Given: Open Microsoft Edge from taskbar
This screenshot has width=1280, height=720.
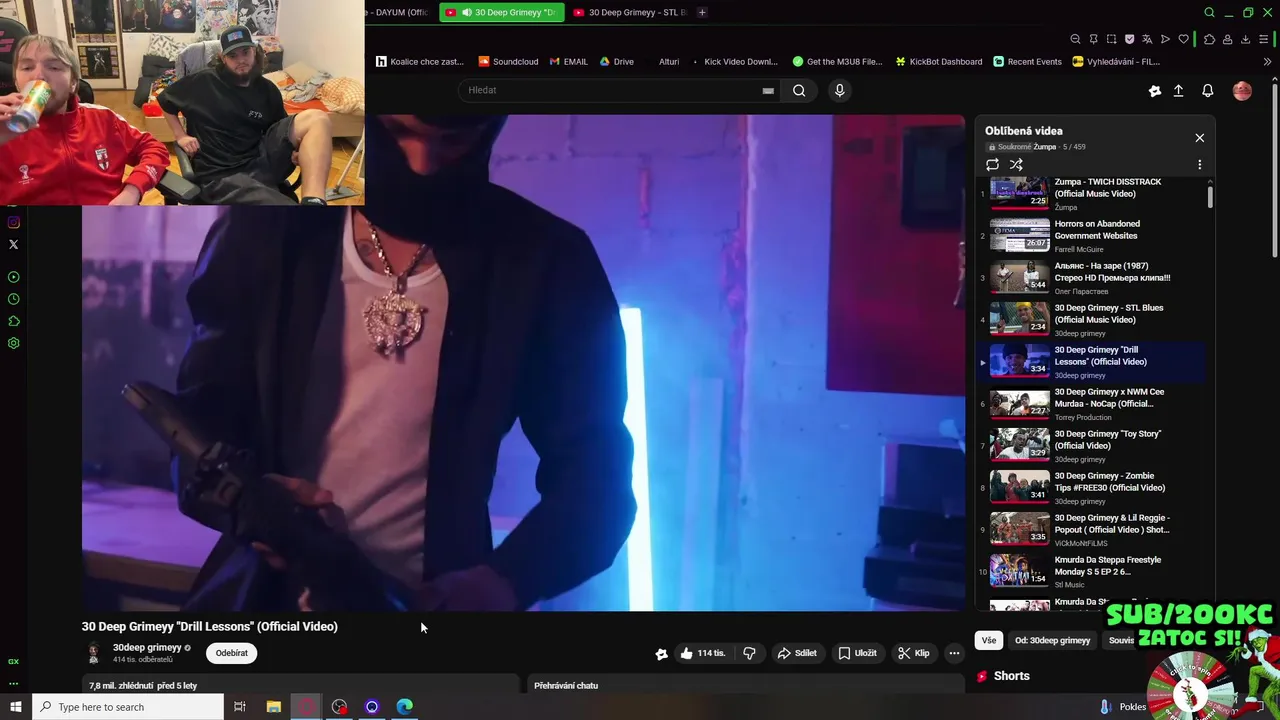Looking at the screenshot, I should point(404,707).
